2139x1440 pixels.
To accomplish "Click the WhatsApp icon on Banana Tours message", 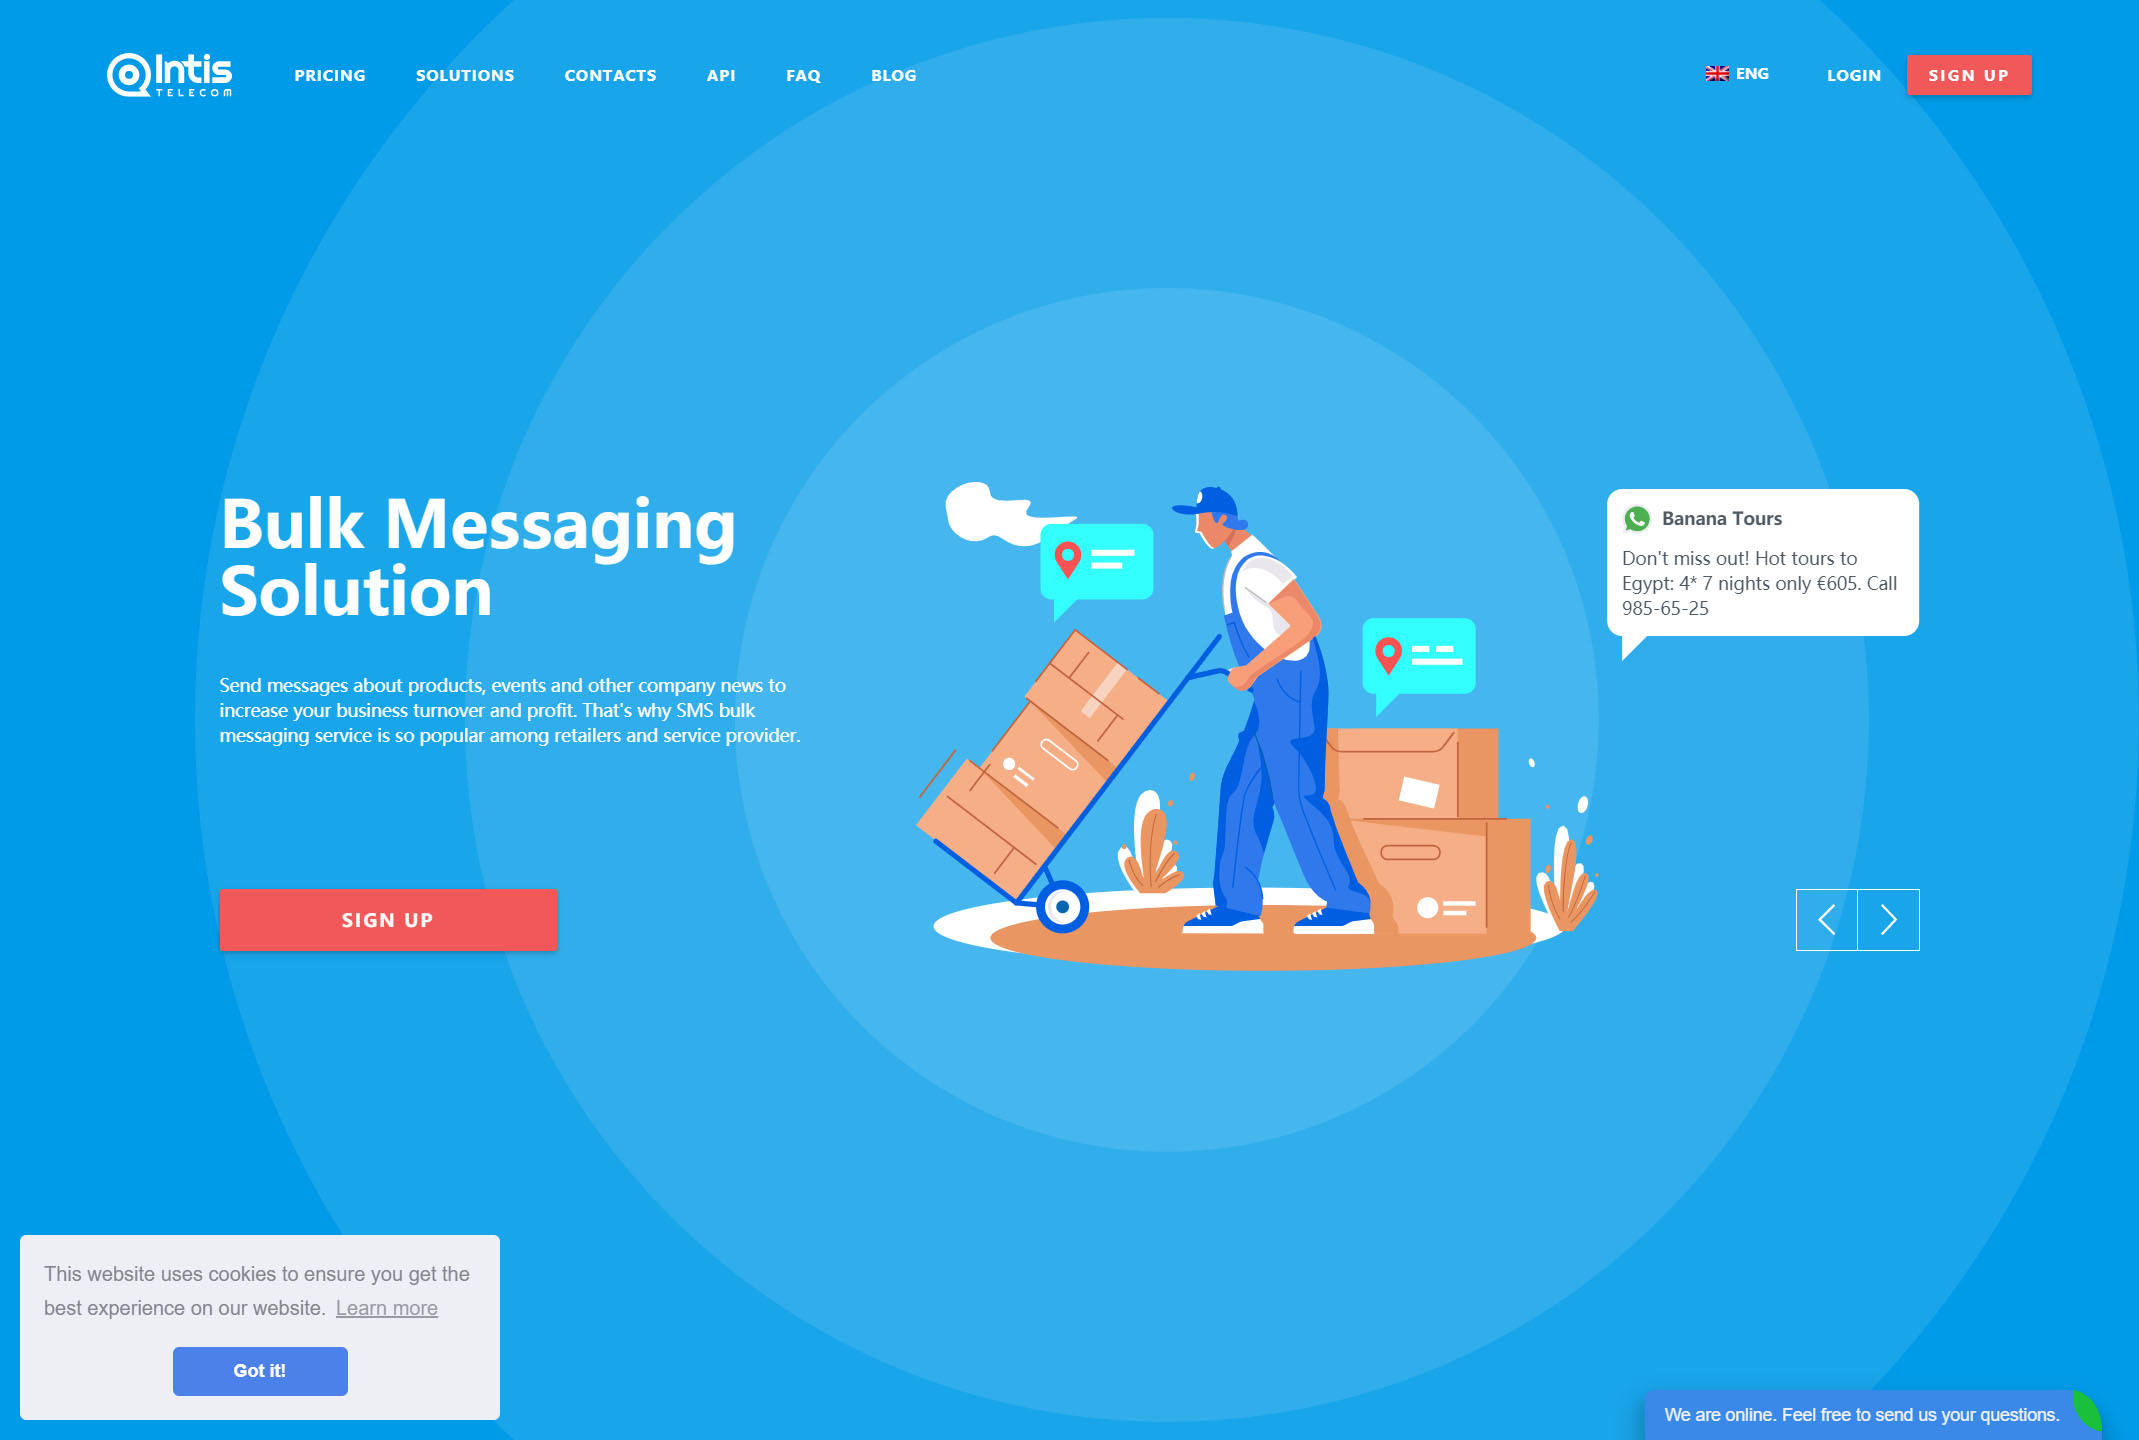I will coord(1638,518).
